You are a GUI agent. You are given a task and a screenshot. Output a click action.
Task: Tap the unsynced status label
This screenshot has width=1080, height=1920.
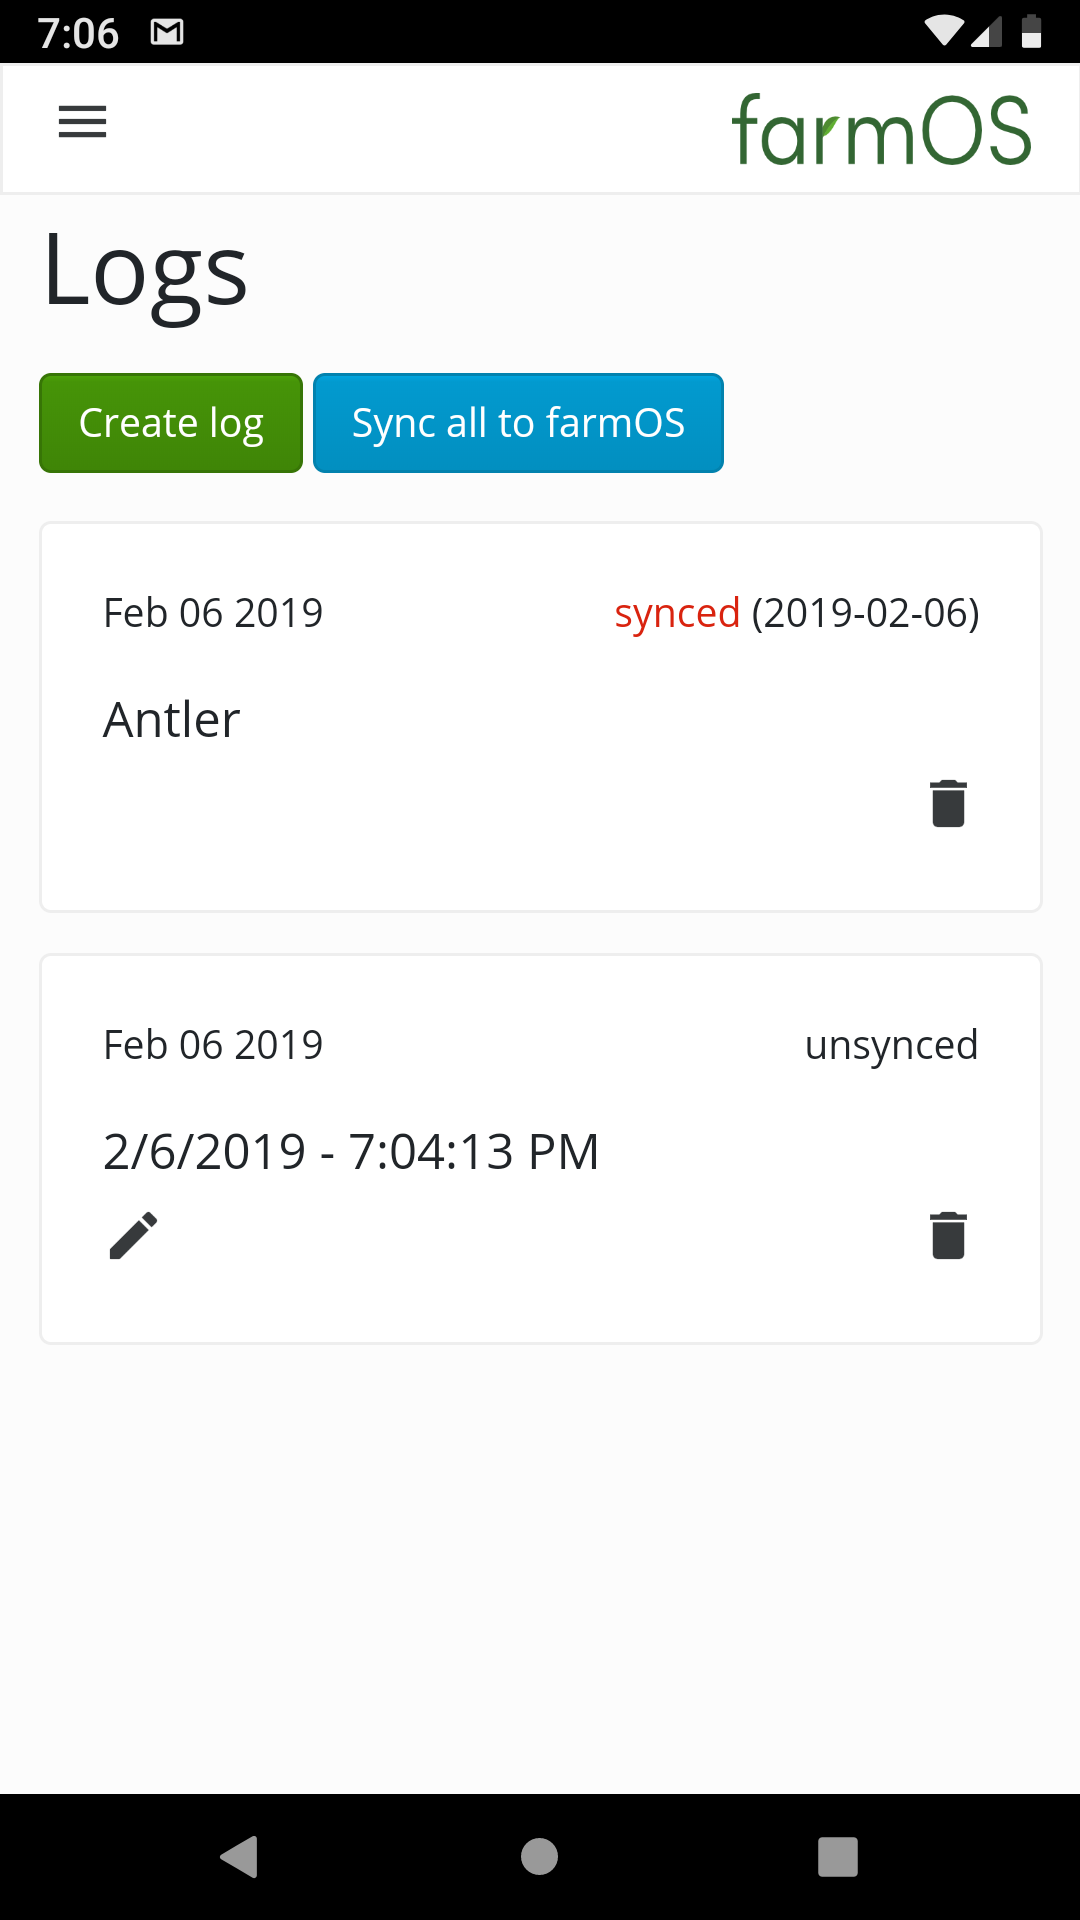[891, 1045]
